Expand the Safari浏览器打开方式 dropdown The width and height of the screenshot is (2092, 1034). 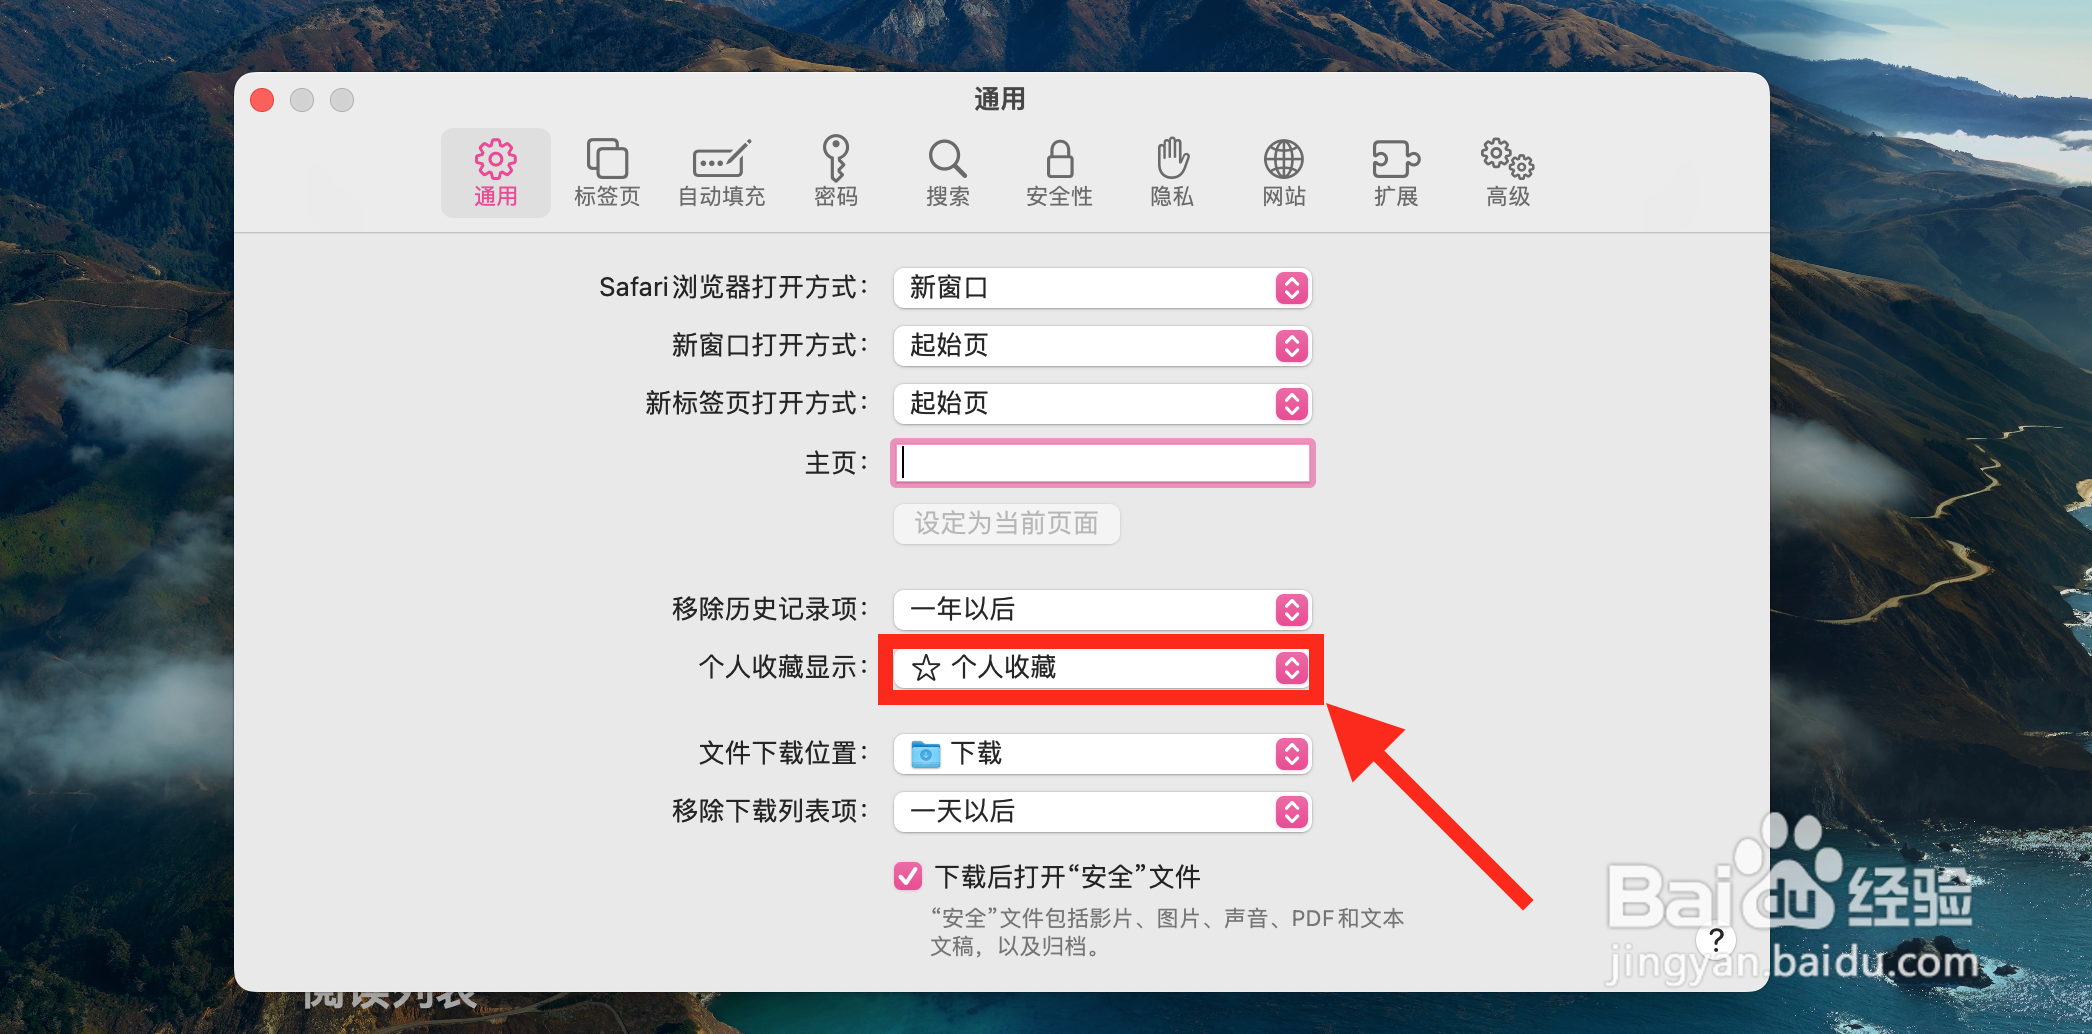click(1102, 288)
